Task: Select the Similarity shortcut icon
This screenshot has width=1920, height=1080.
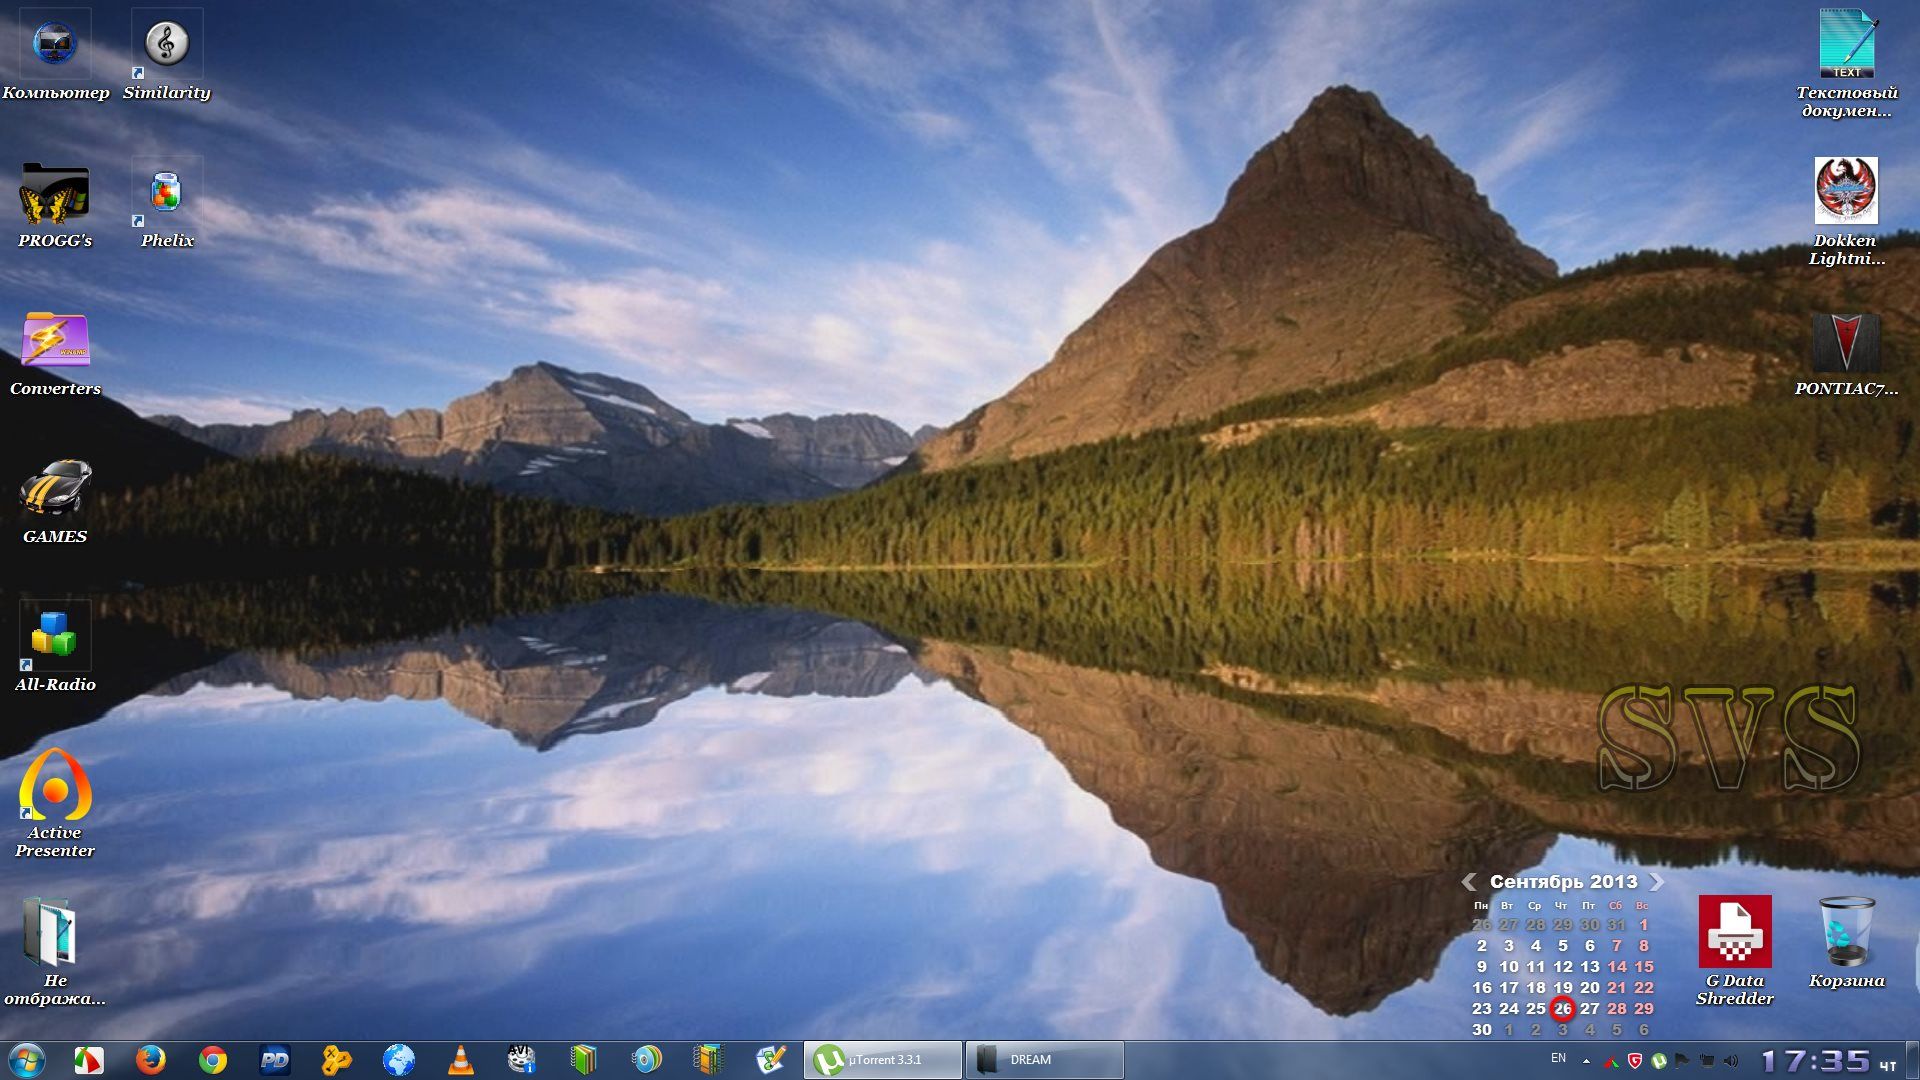Action: click(x=167, y=55)
